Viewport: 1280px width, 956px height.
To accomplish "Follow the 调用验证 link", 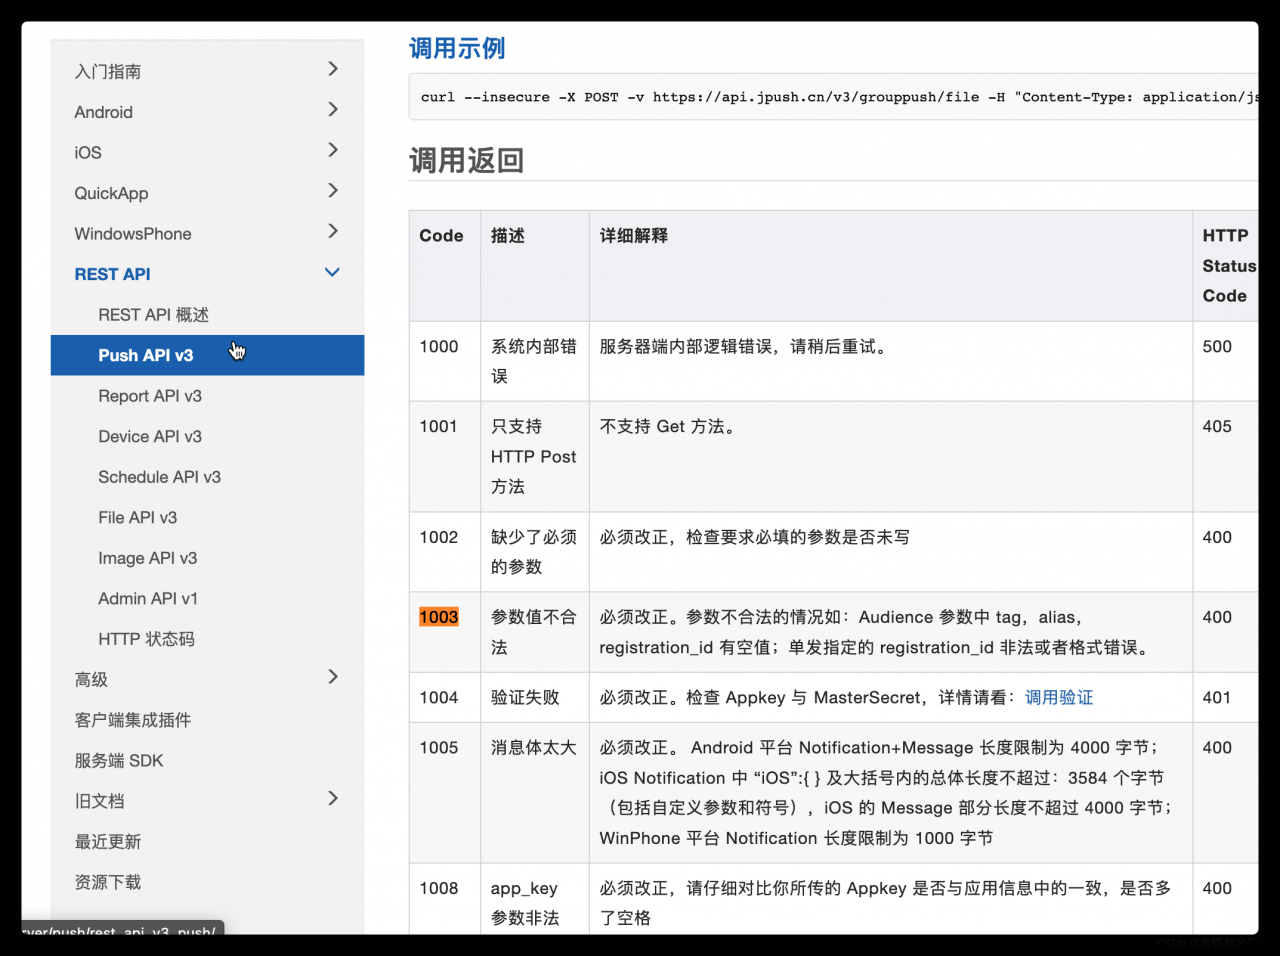I will (x=1059, y=697).
